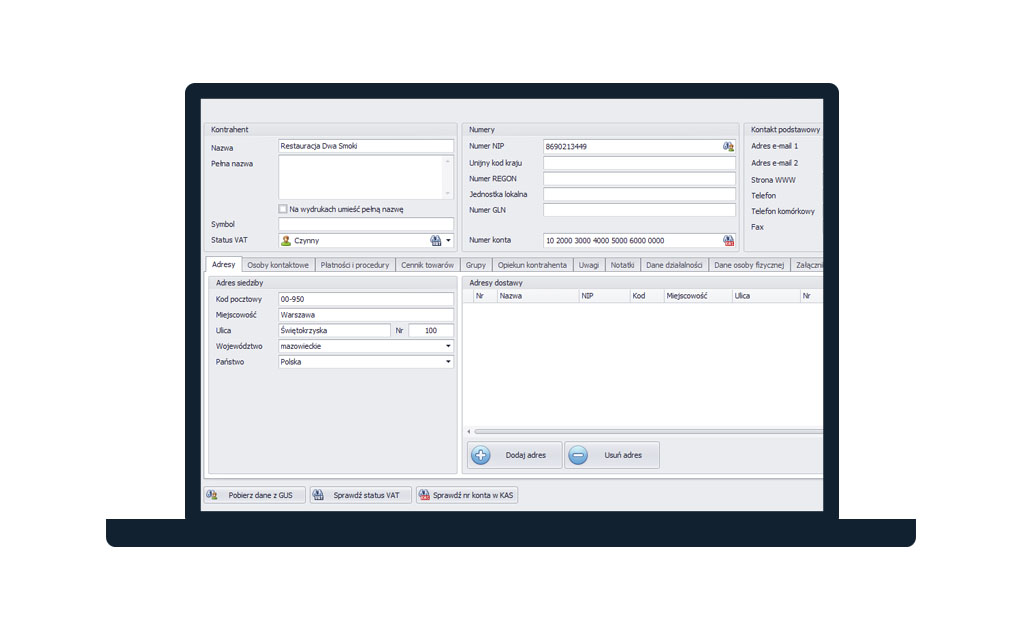Click the green contractor icon in Status VAT field

(287, 240)
